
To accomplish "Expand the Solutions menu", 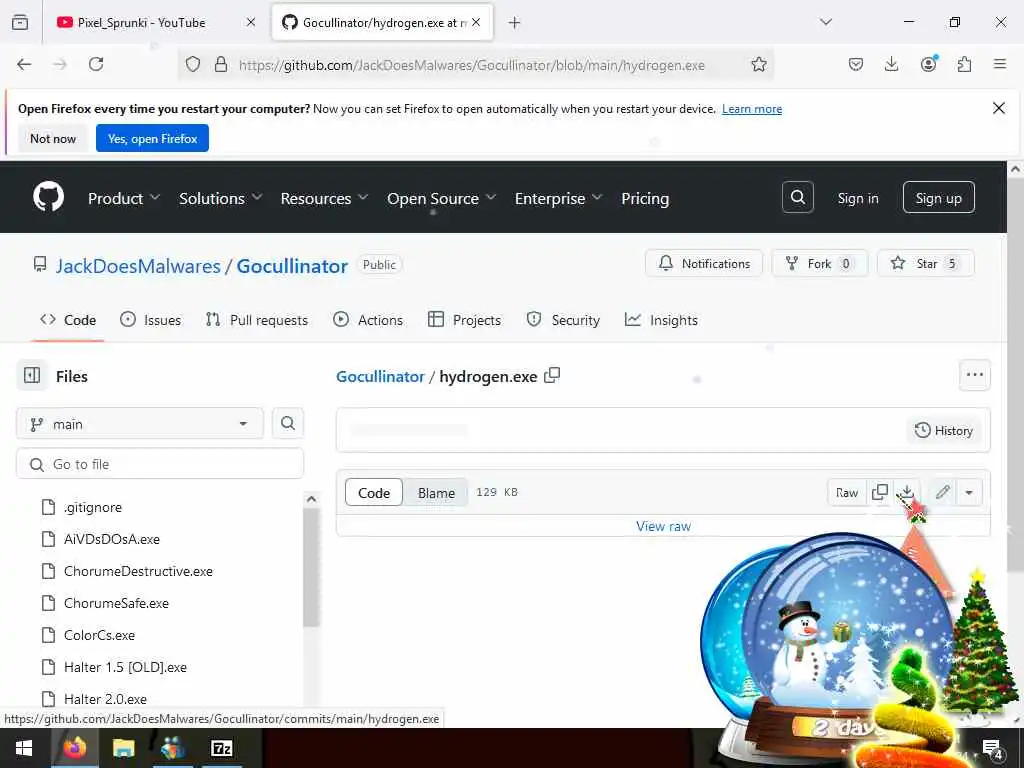I will (220, 198).
